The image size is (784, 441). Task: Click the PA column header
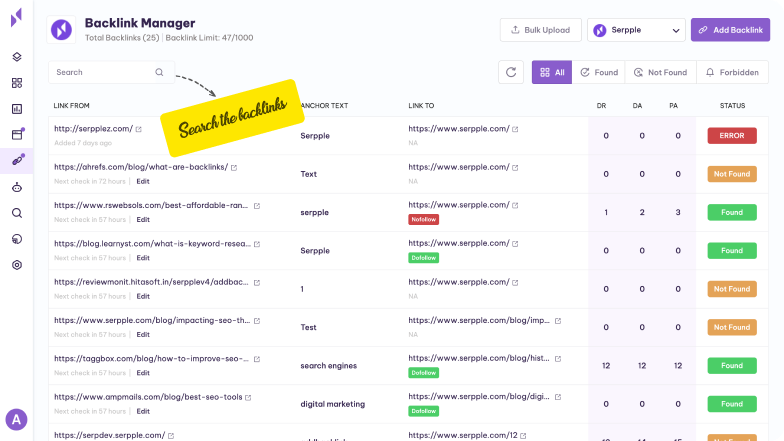click(674, 106)
